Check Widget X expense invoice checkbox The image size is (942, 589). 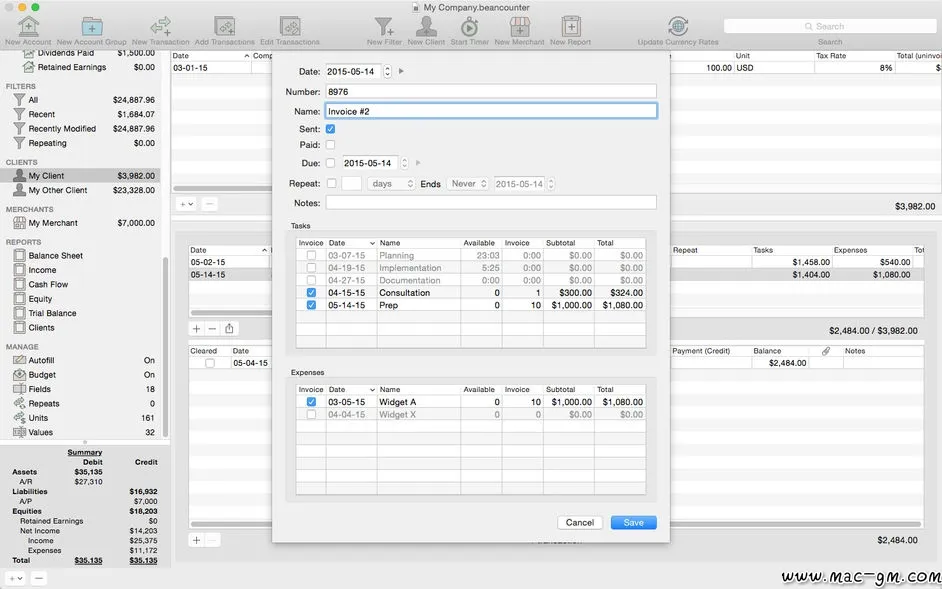pos(311,415)
